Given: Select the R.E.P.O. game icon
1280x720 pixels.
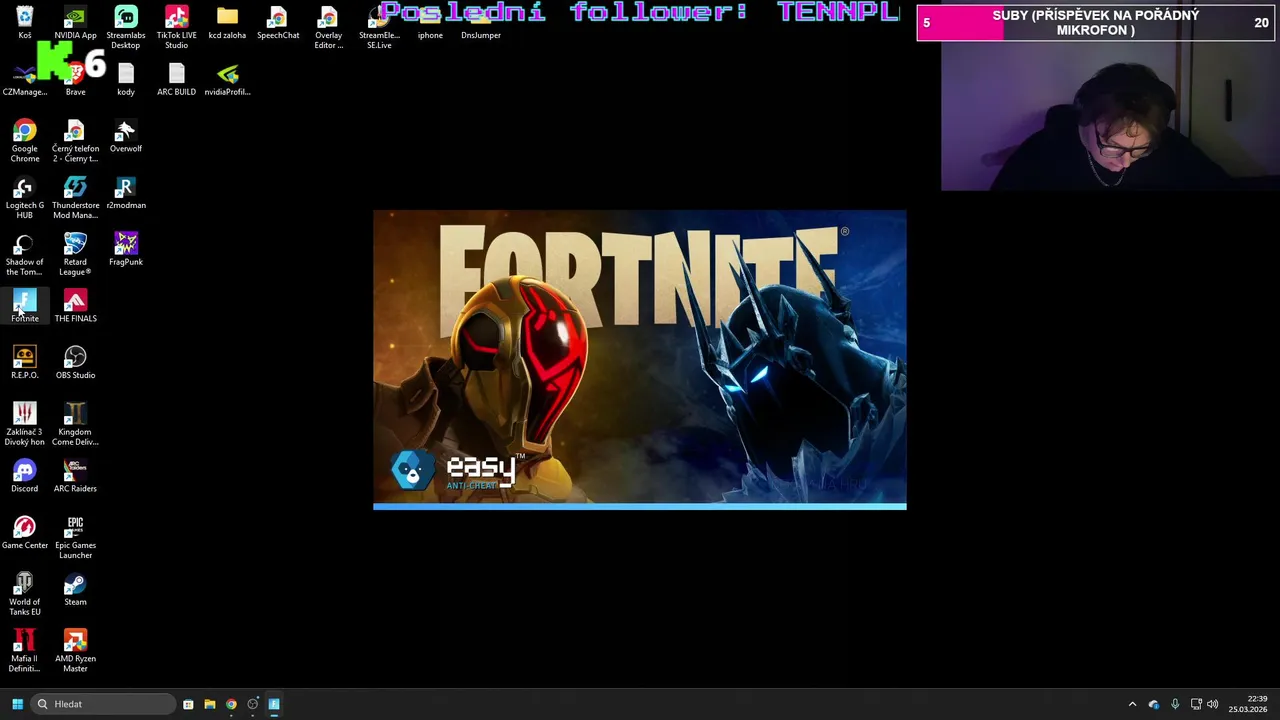Looking at the screenshot, I should [24, 363].
